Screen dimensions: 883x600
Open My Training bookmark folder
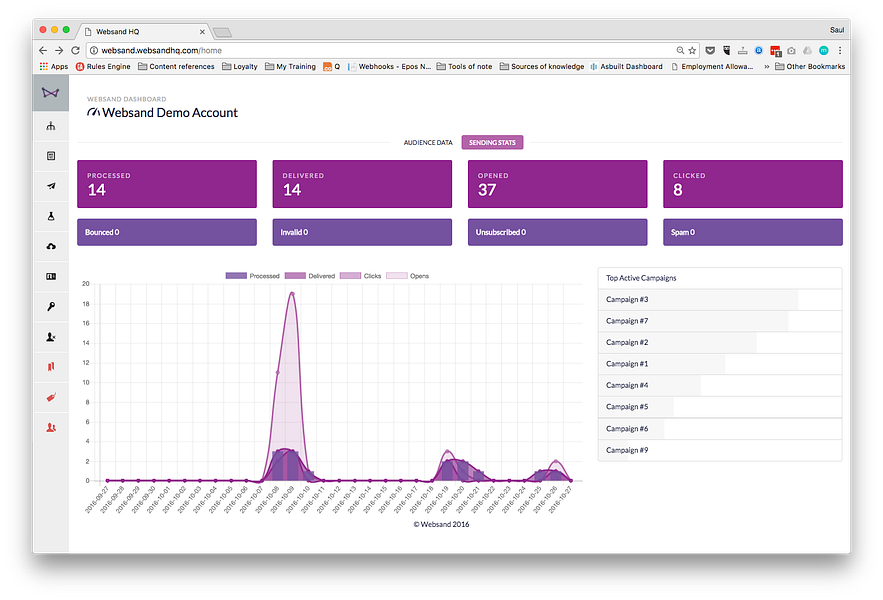pyautogui.click(x=291, y=66)
